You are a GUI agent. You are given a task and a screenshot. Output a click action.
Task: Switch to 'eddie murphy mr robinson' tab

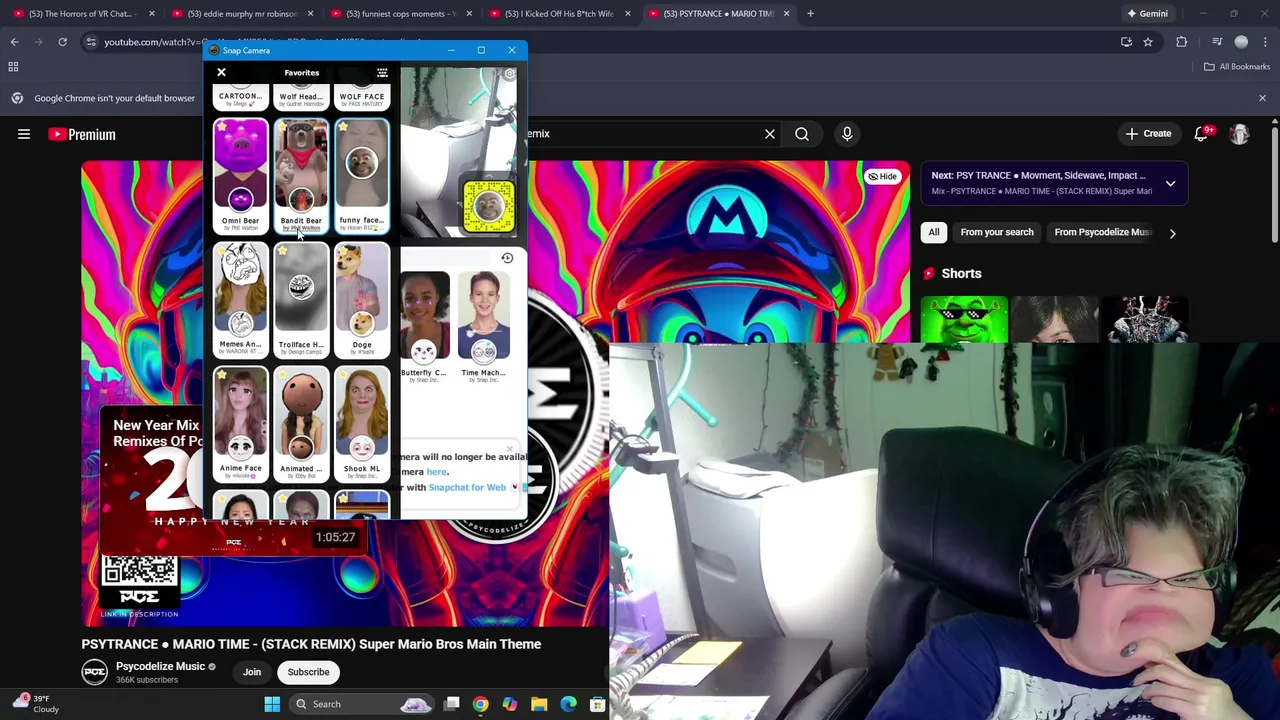tap(243, 14)
